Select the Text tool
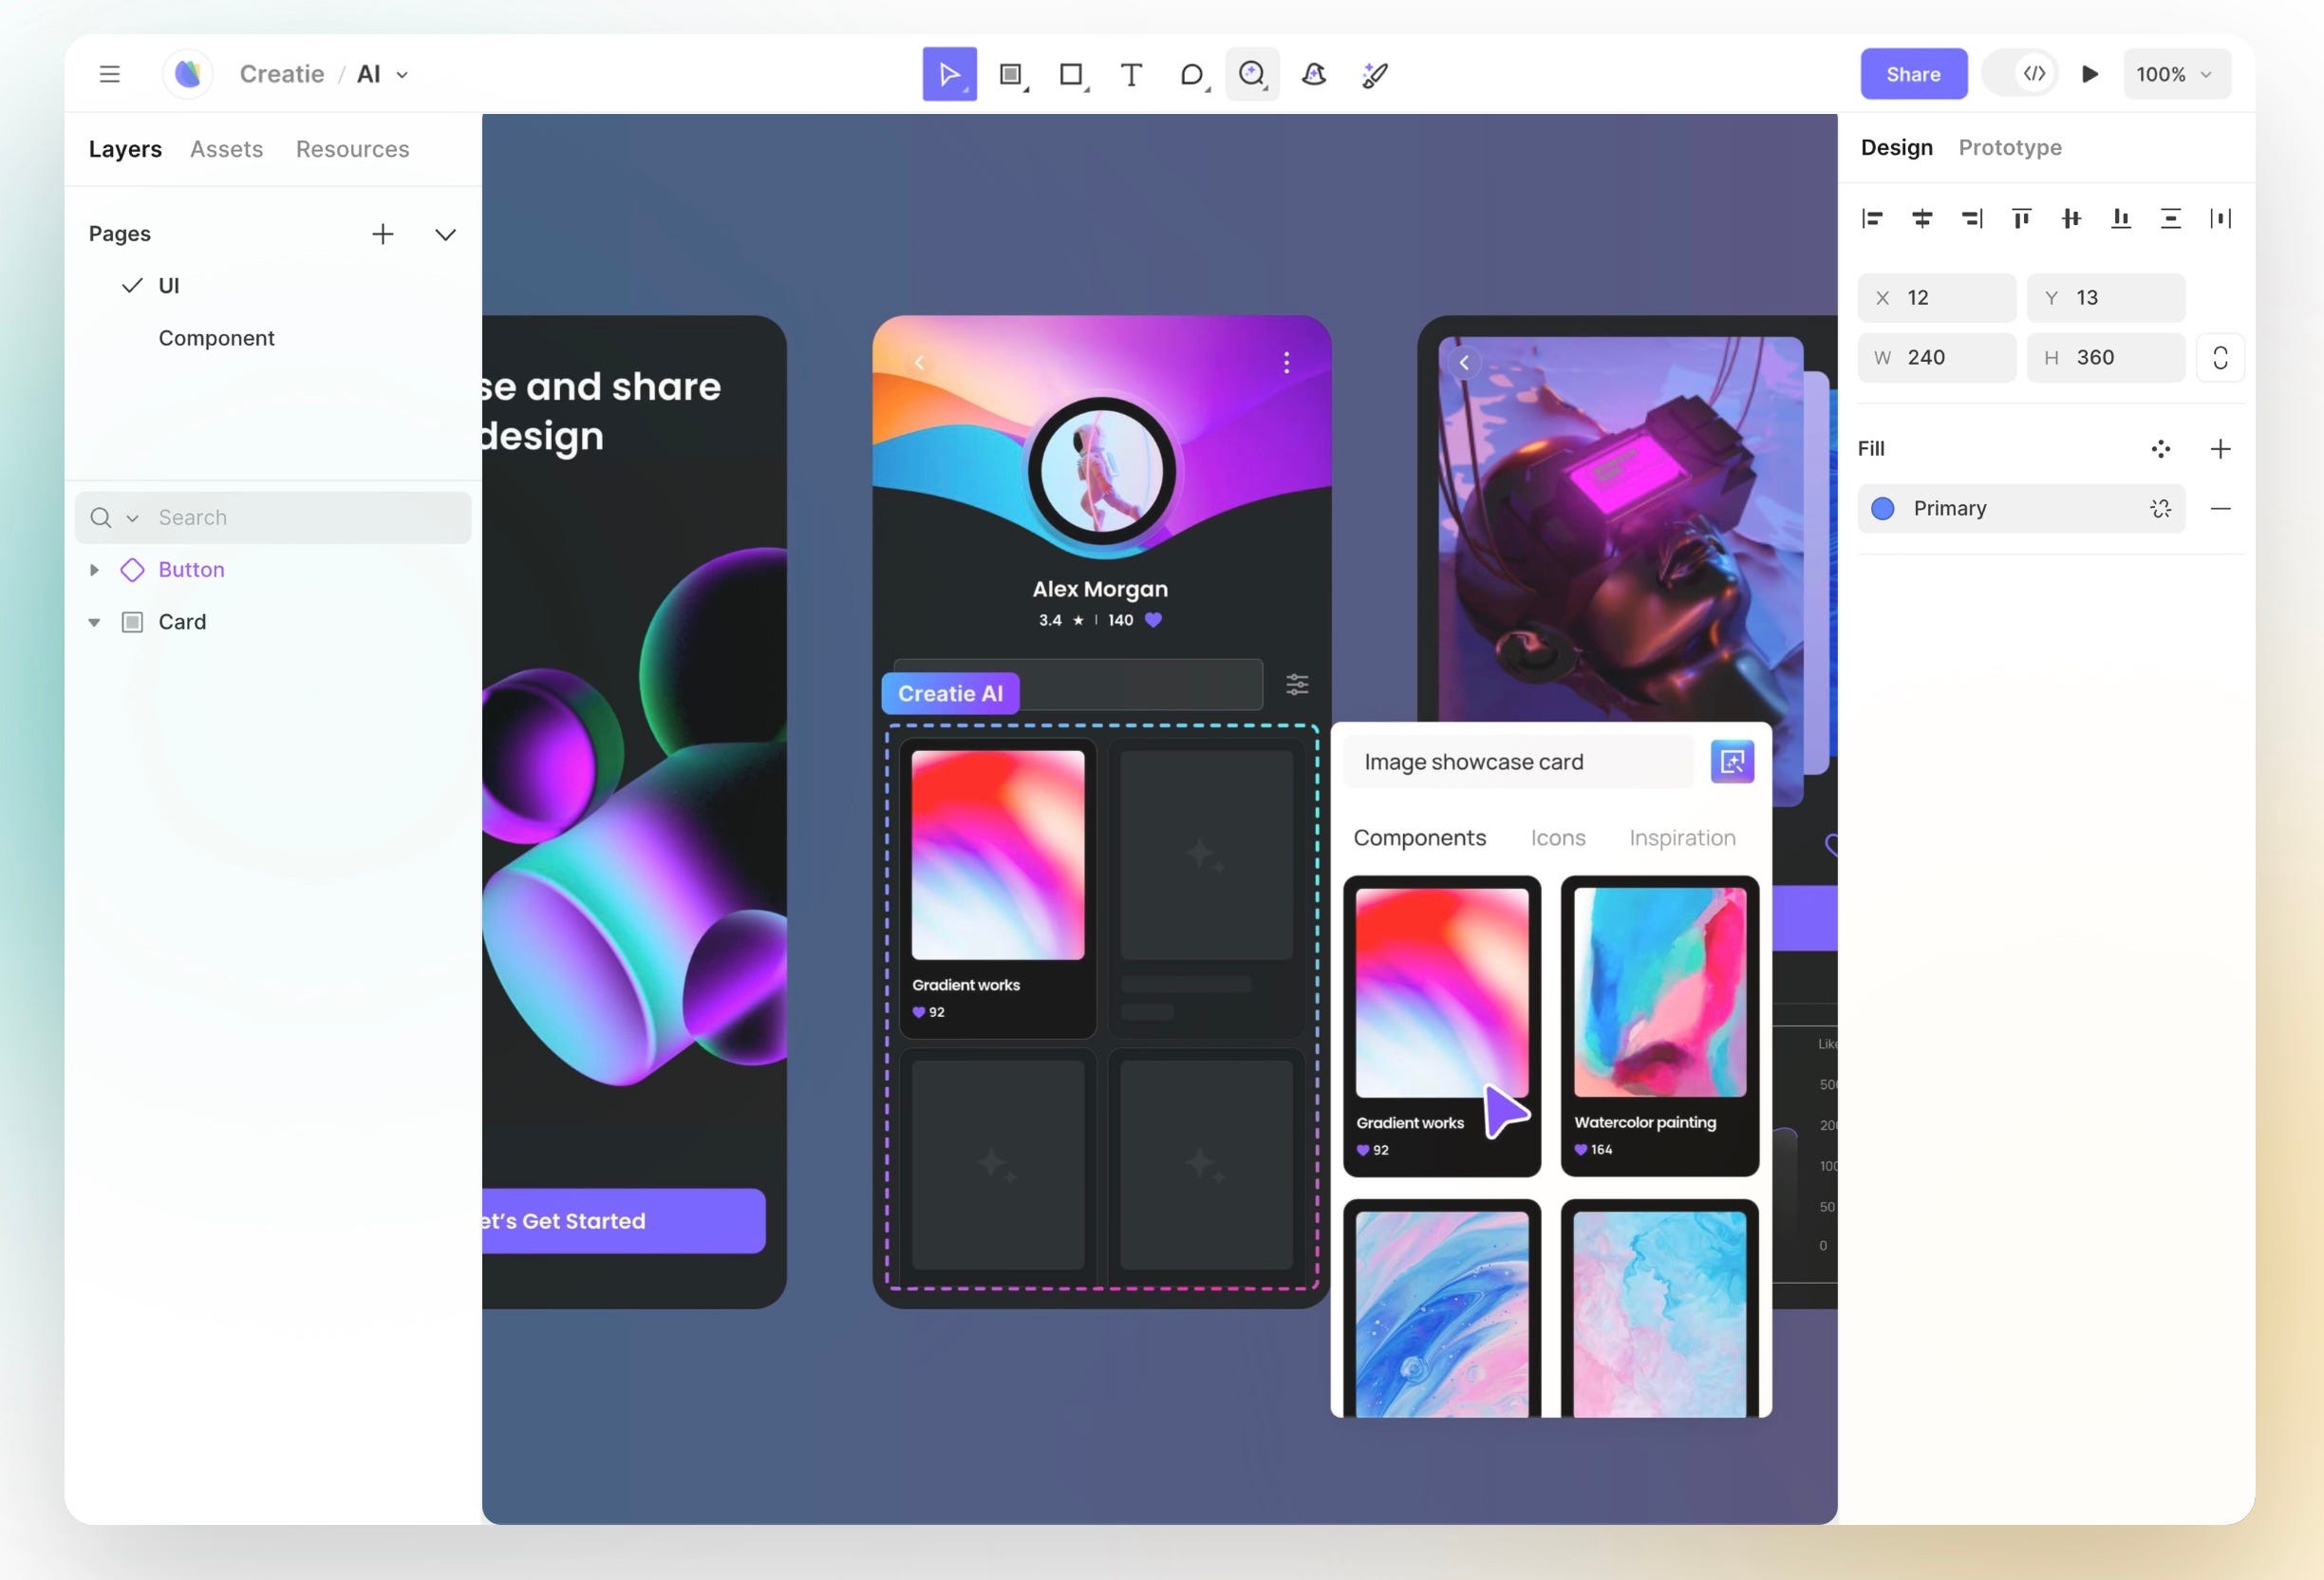 [x=1131, y=74]
